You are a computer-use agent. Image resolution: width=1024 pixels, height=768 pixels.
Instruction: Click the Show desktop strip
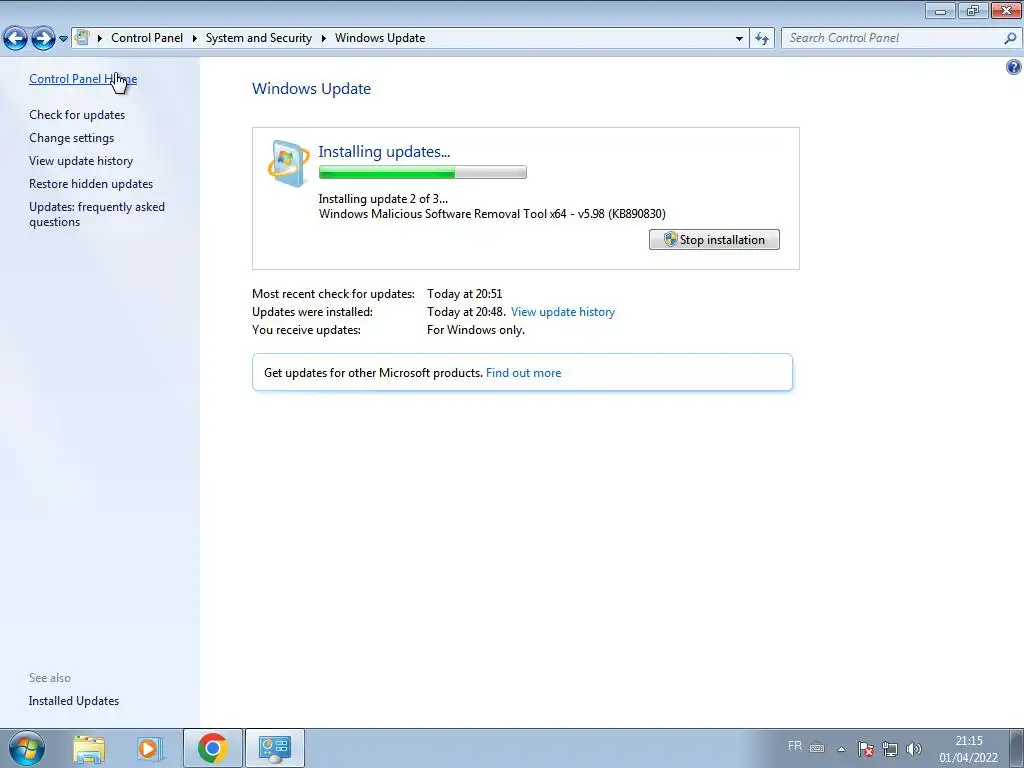click(x=1016, y=748)
